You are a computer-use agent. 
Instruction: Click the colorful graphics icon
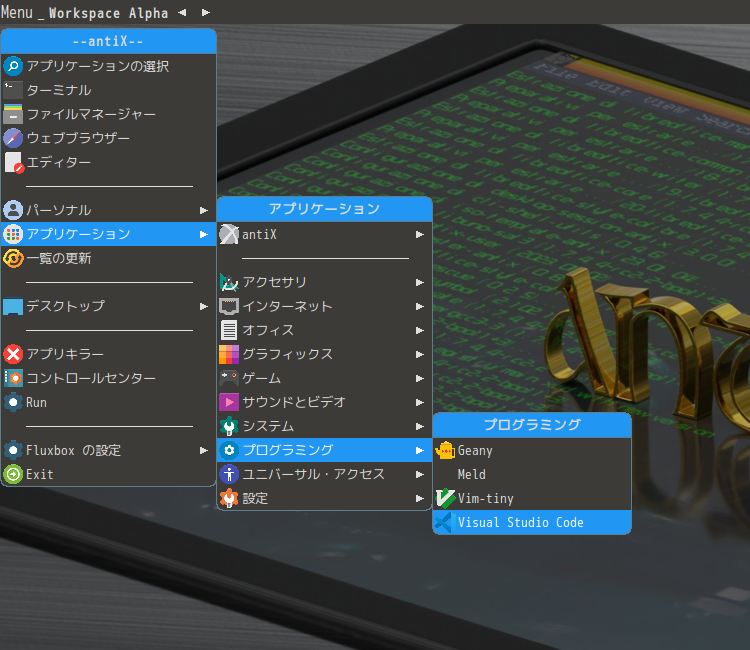[x=229, y=354]
